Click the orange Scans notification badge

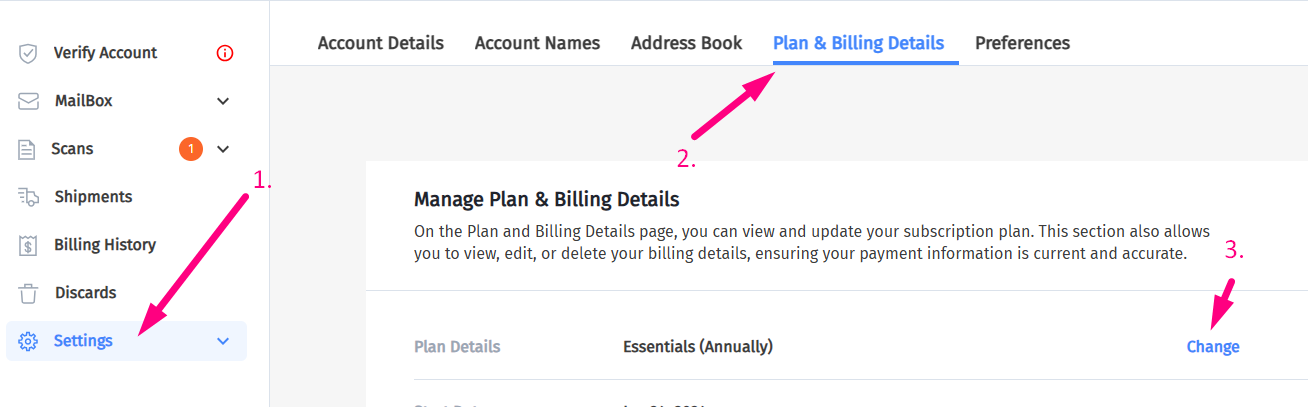point(191,149)
